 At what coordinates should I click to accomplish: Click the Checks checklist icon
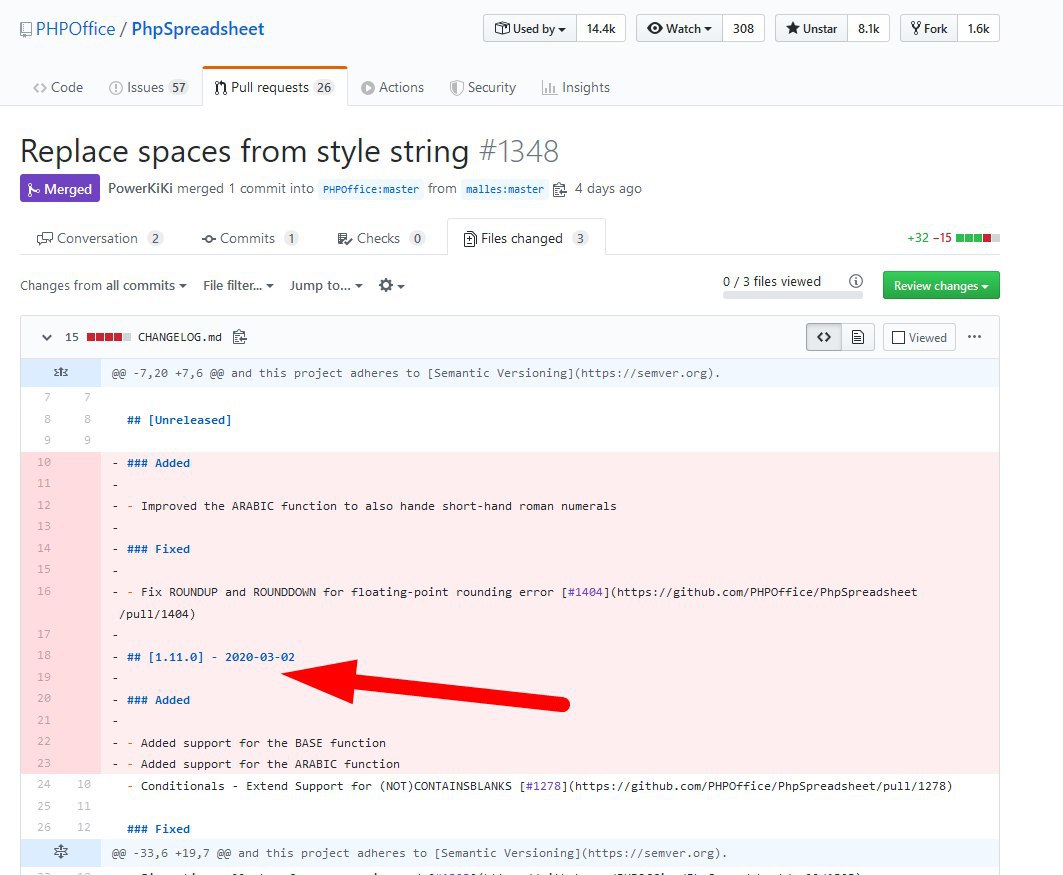point(344,239)
